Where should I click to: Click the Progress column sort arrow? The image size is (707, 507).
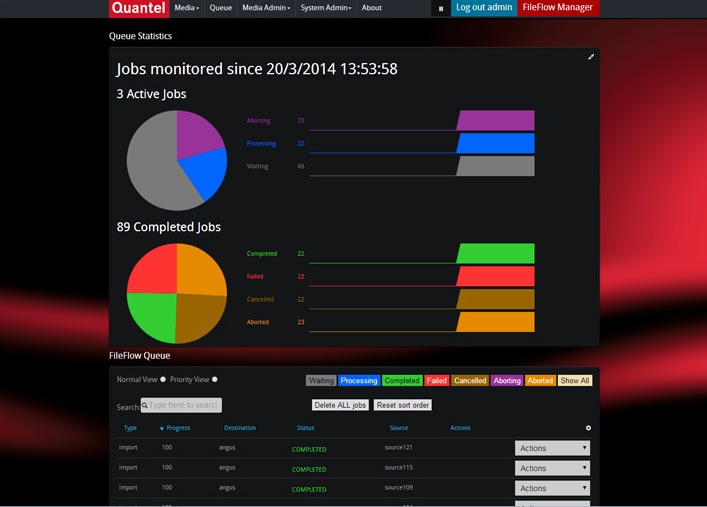pyautogui.click(x=162, y=428)
